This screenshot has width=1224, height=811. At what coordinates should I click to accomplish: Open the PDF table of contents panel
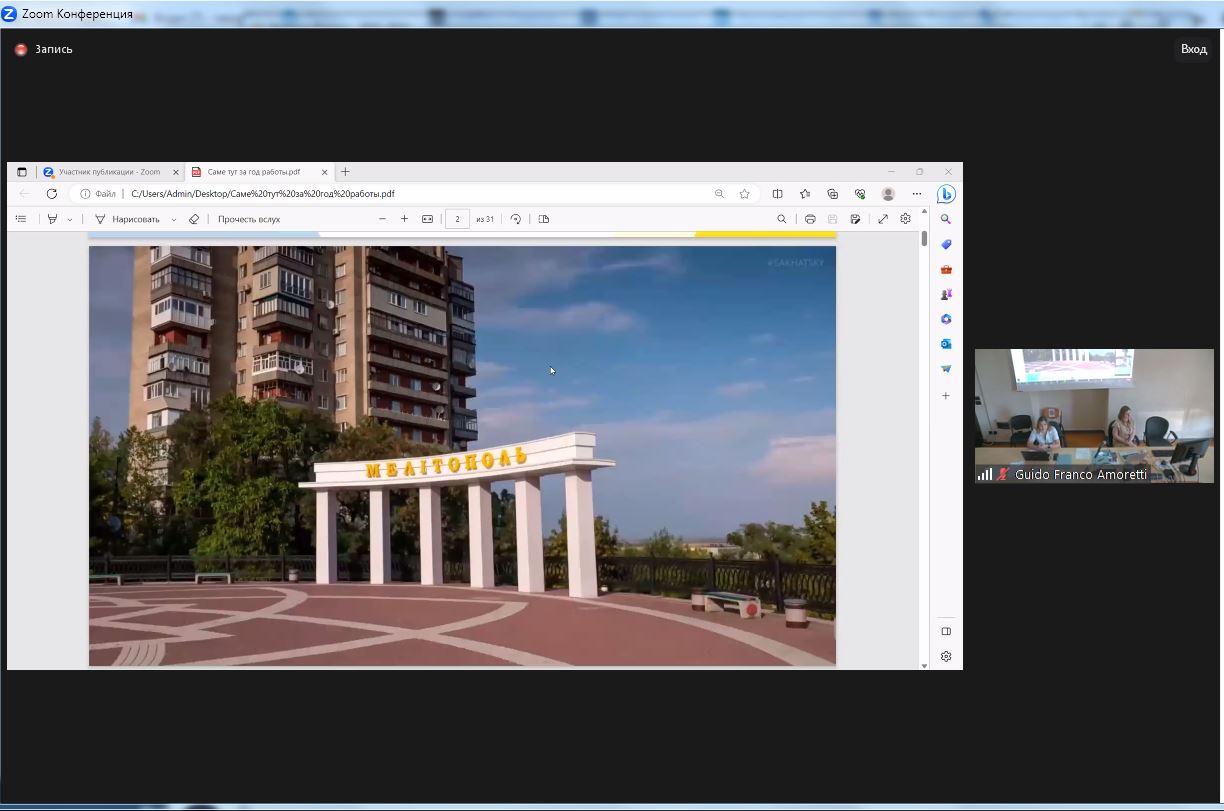(x=21, y=219)
